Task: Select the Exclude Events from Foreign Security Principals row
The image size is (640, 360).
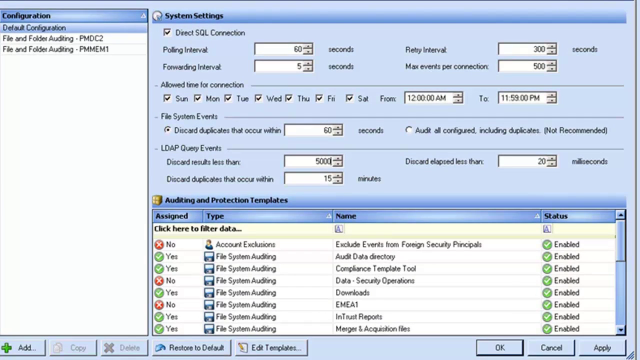Action: [384, 244]
